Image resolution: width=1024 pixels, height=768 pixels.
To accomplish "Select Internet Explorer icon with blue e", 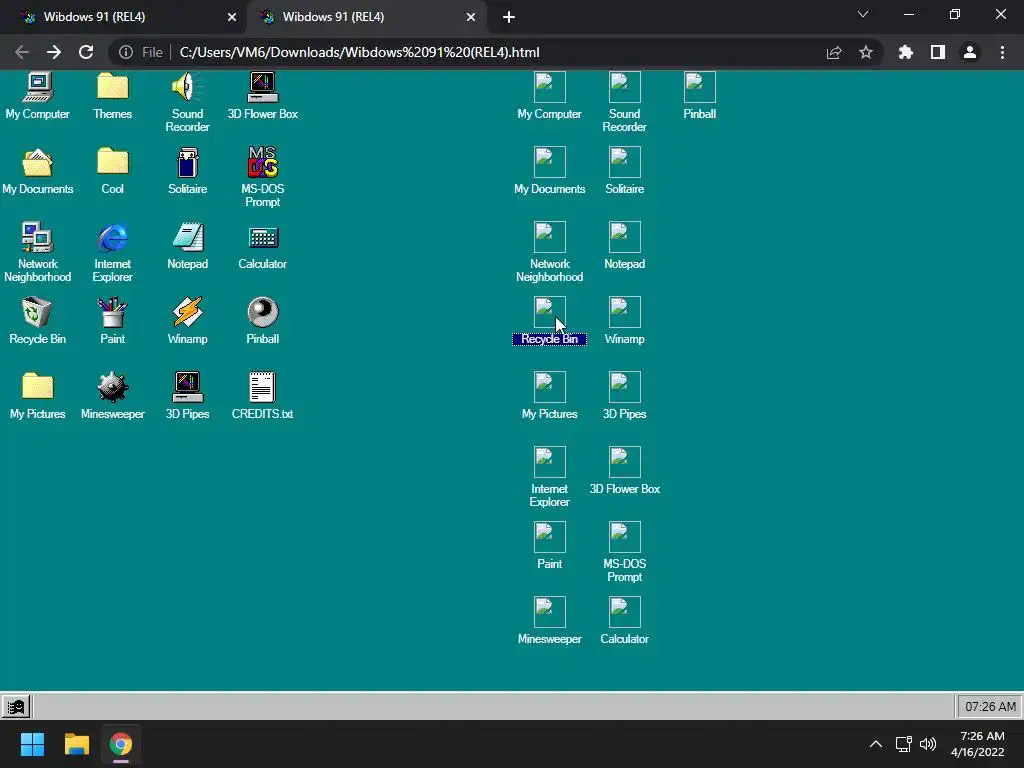I will [112, 237].
